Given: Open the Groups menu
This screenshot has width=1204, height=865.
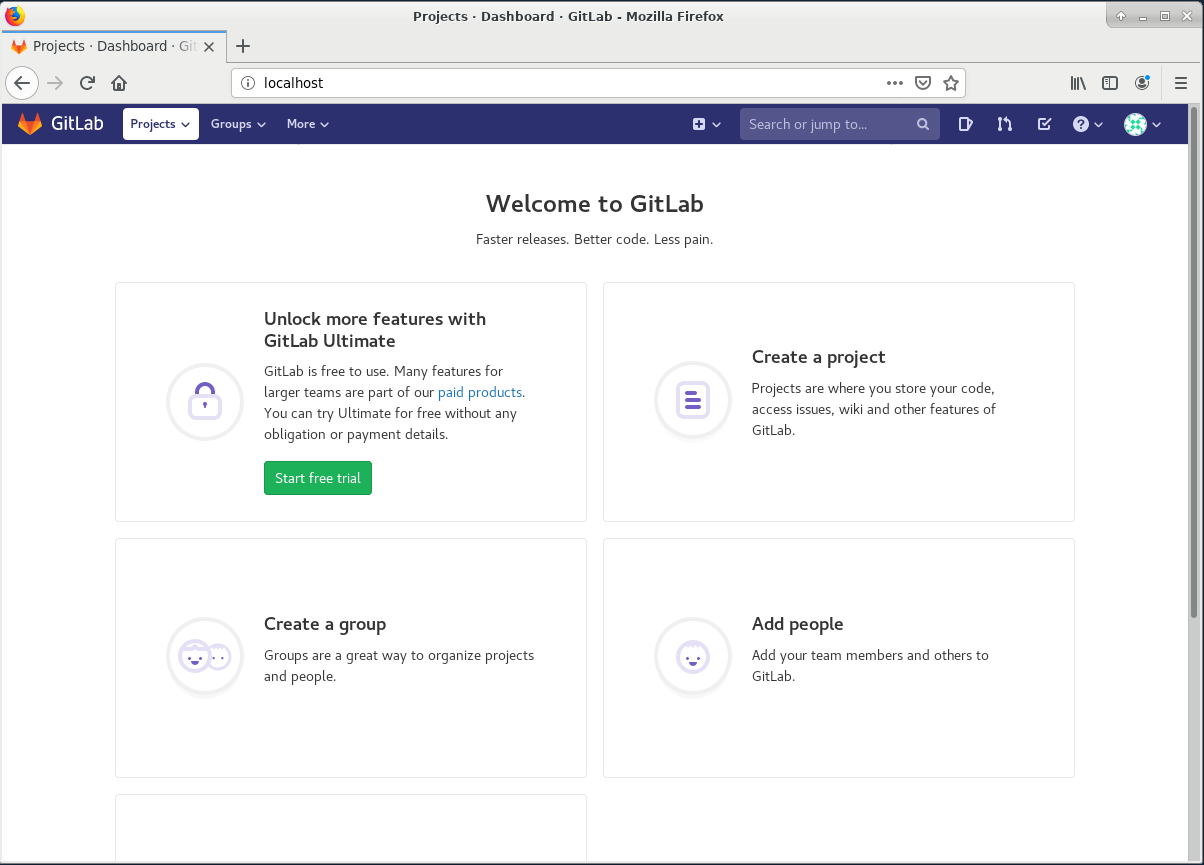Looking at the screenshot, I should (x=237, y=124).
